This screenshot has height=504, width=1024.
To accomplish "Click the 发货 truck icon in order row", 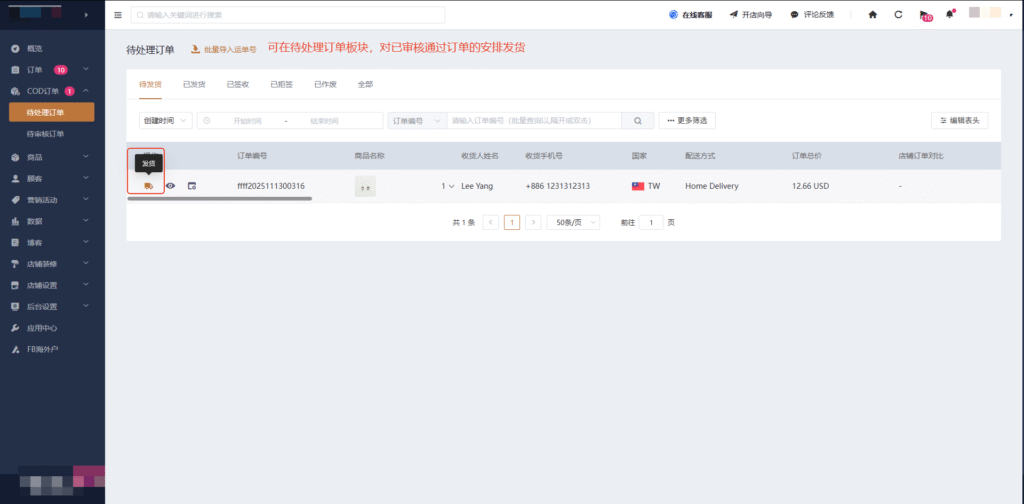I will click(148, 186).
